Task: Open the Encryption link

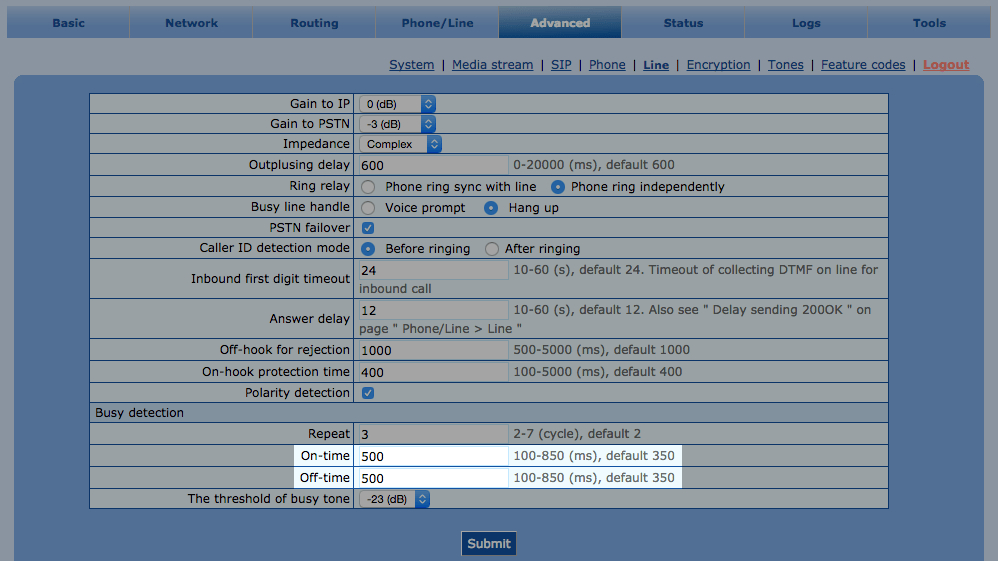Action: [718, 65]
